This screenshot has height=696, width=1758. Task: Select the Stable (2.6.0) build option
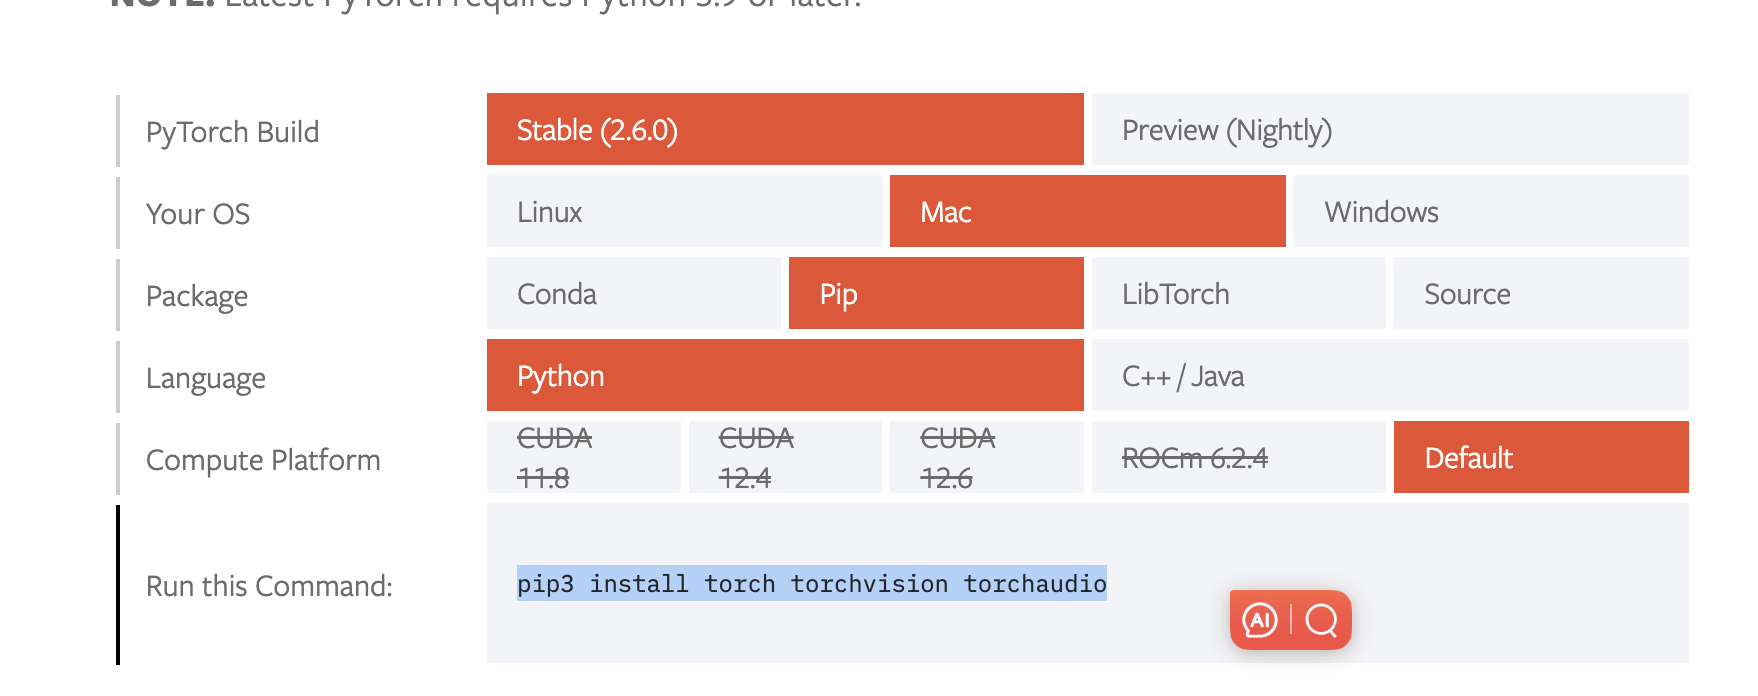tap(785, 130)
